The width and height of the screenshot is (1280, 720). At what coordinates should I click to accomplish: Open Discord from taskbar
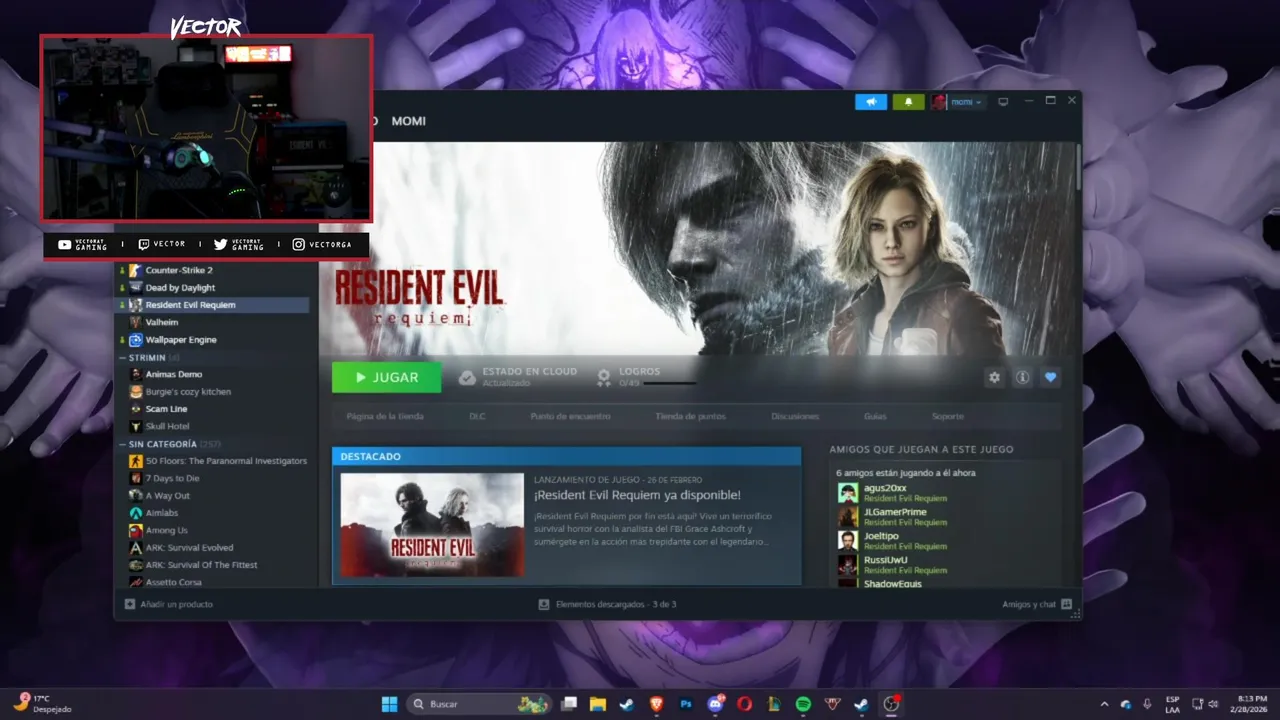tap(715, 704)
